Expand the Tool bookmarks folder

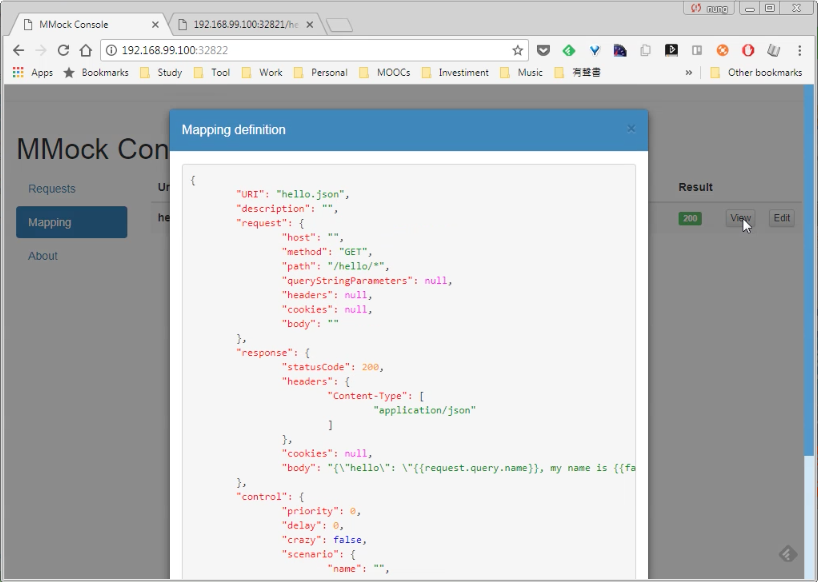tap(212, 72)
